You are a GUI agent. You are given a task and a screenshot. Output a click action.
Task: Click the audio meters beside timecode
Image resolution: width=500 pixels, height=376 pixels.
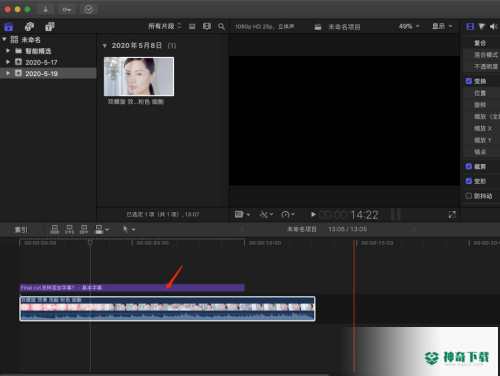(x=395, y=215)
